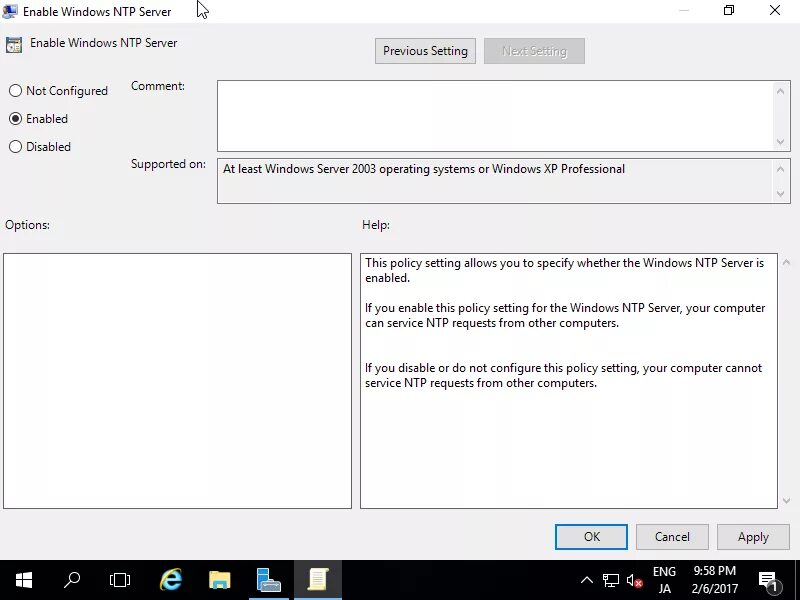The height and width of the screenshot is (600, 800).
Task: Go to the Previous Setting
Action: (x=425, y=51)
